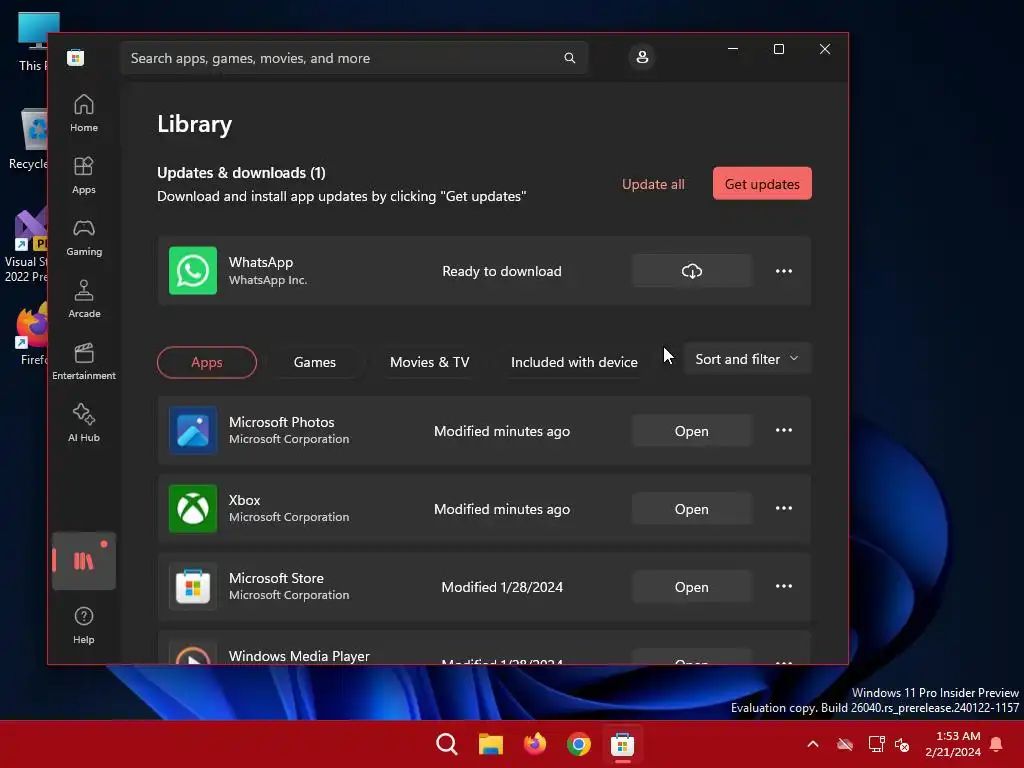Launch Chrome from taskbar

[x=579, y=744]
